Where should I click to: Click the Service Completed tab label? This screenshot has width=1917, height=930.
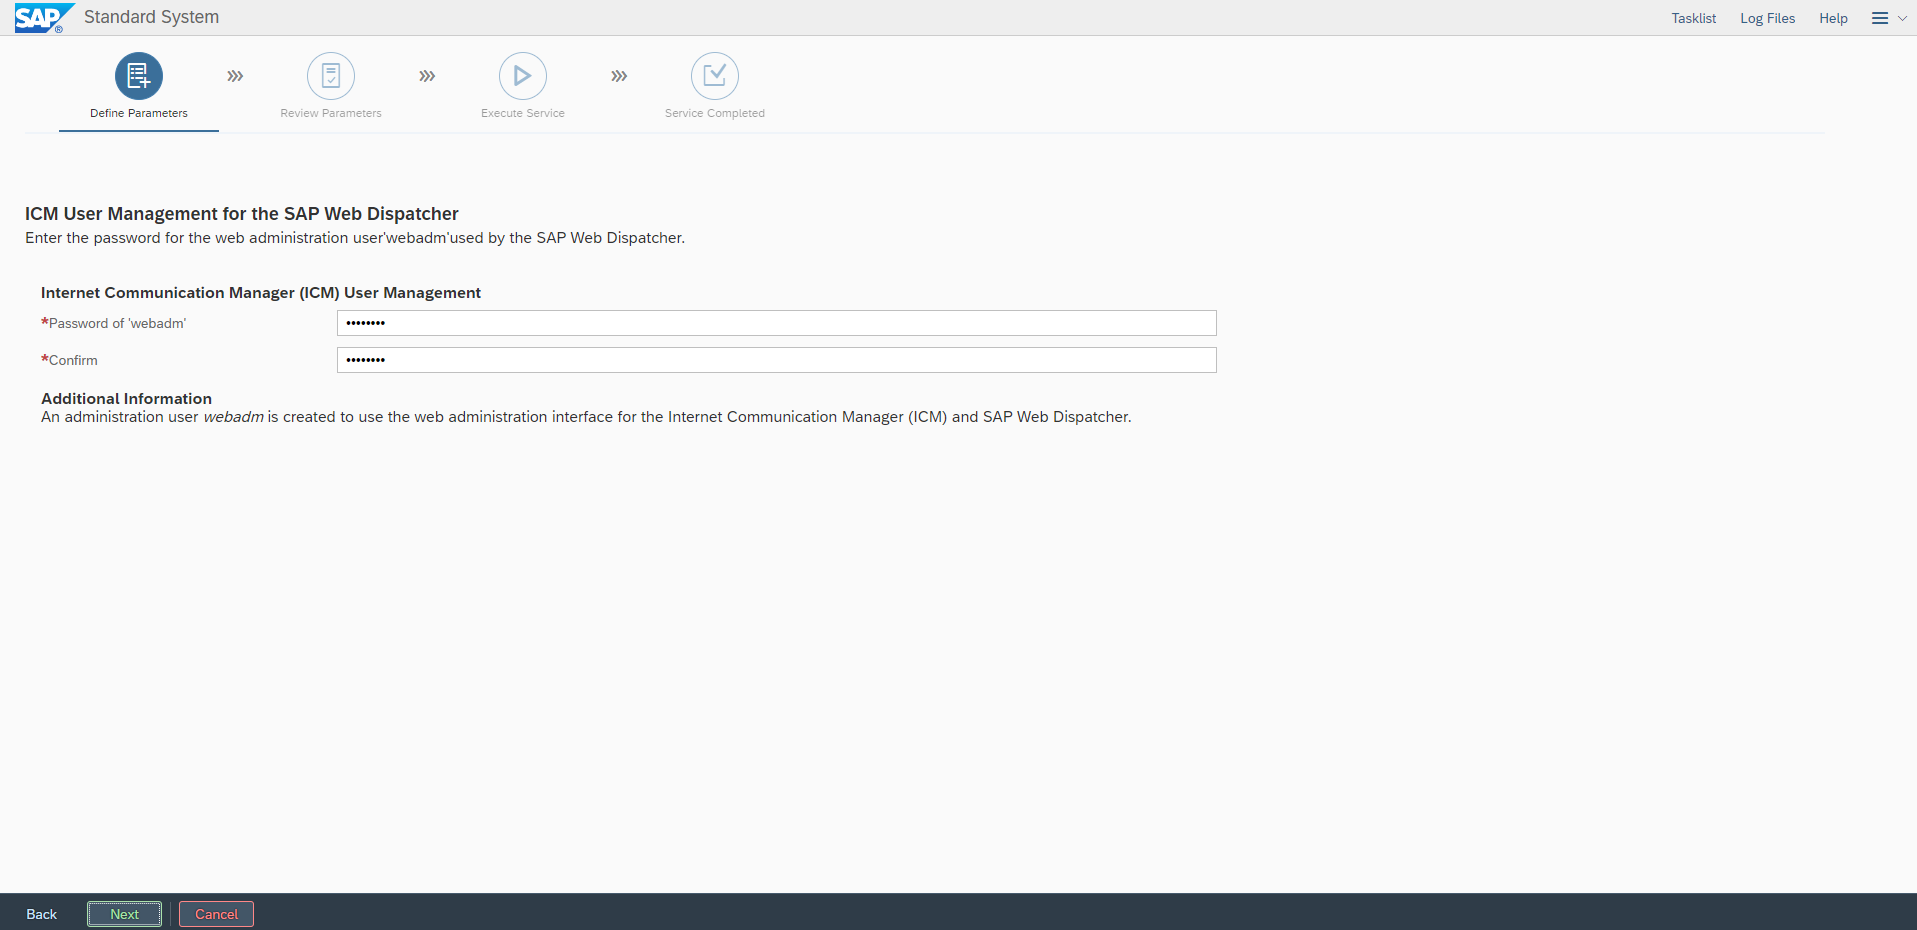[x=715, y=113]
